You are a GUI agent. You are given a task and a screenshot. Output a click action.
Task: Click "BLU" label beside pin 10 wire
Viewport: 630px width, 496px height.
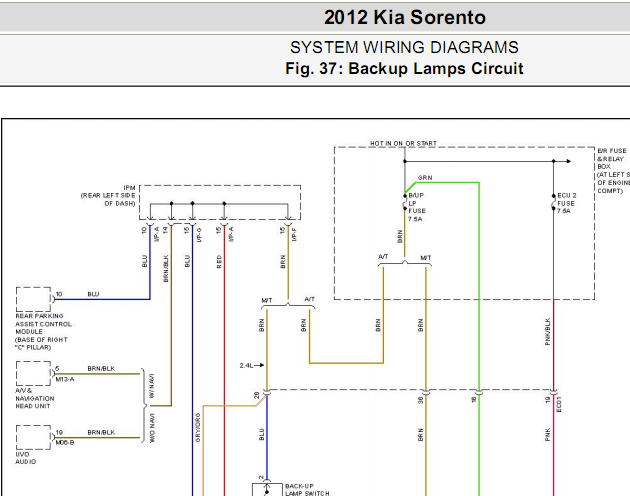(x=93, y=294)
